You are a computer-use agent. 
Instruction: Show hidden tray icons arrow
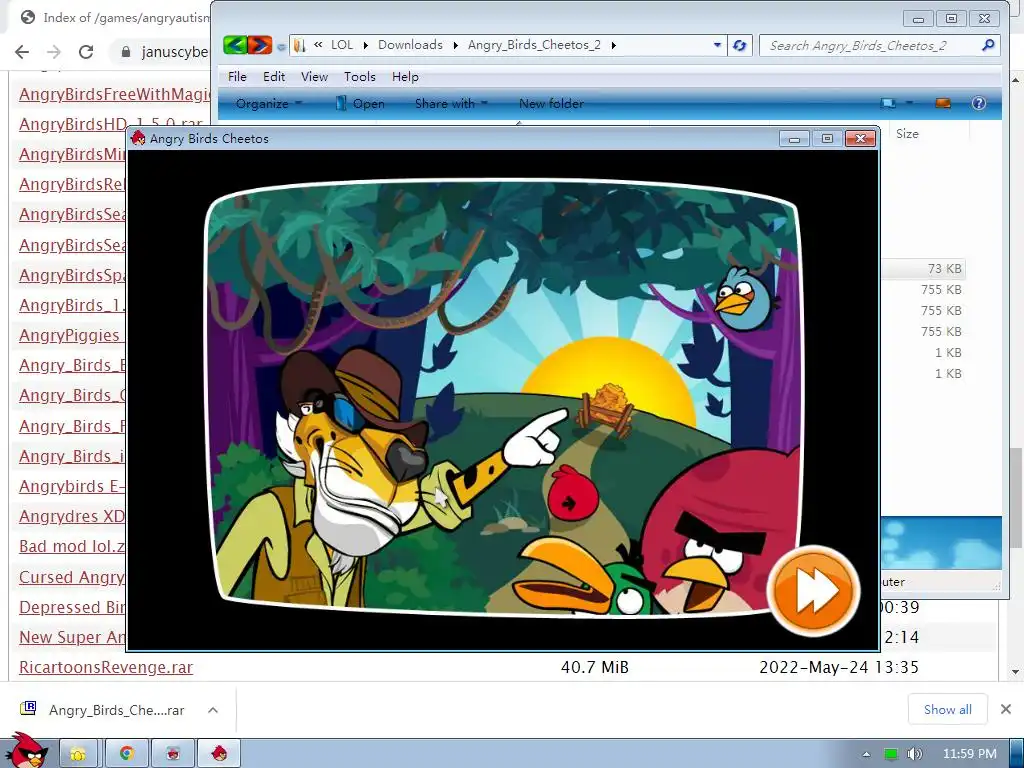click(867, 754)
